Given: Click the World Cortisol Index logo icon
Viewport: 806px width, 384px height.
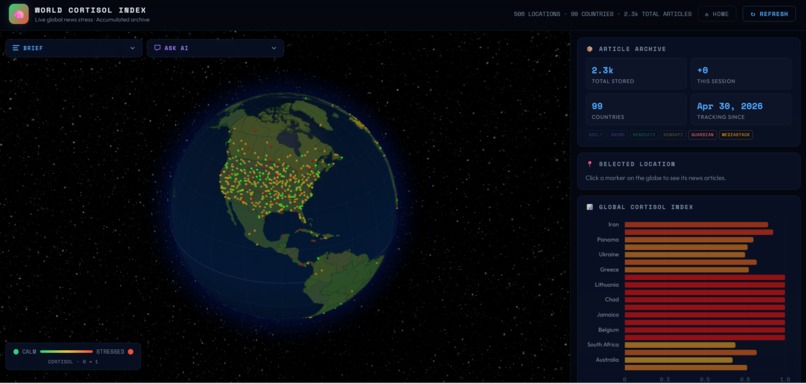Looking at the screenshot, I should [19, 14].
